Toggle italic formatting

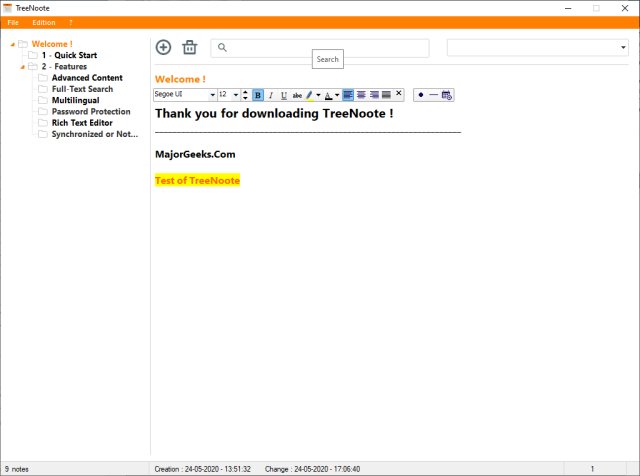[x=271, y=95]
